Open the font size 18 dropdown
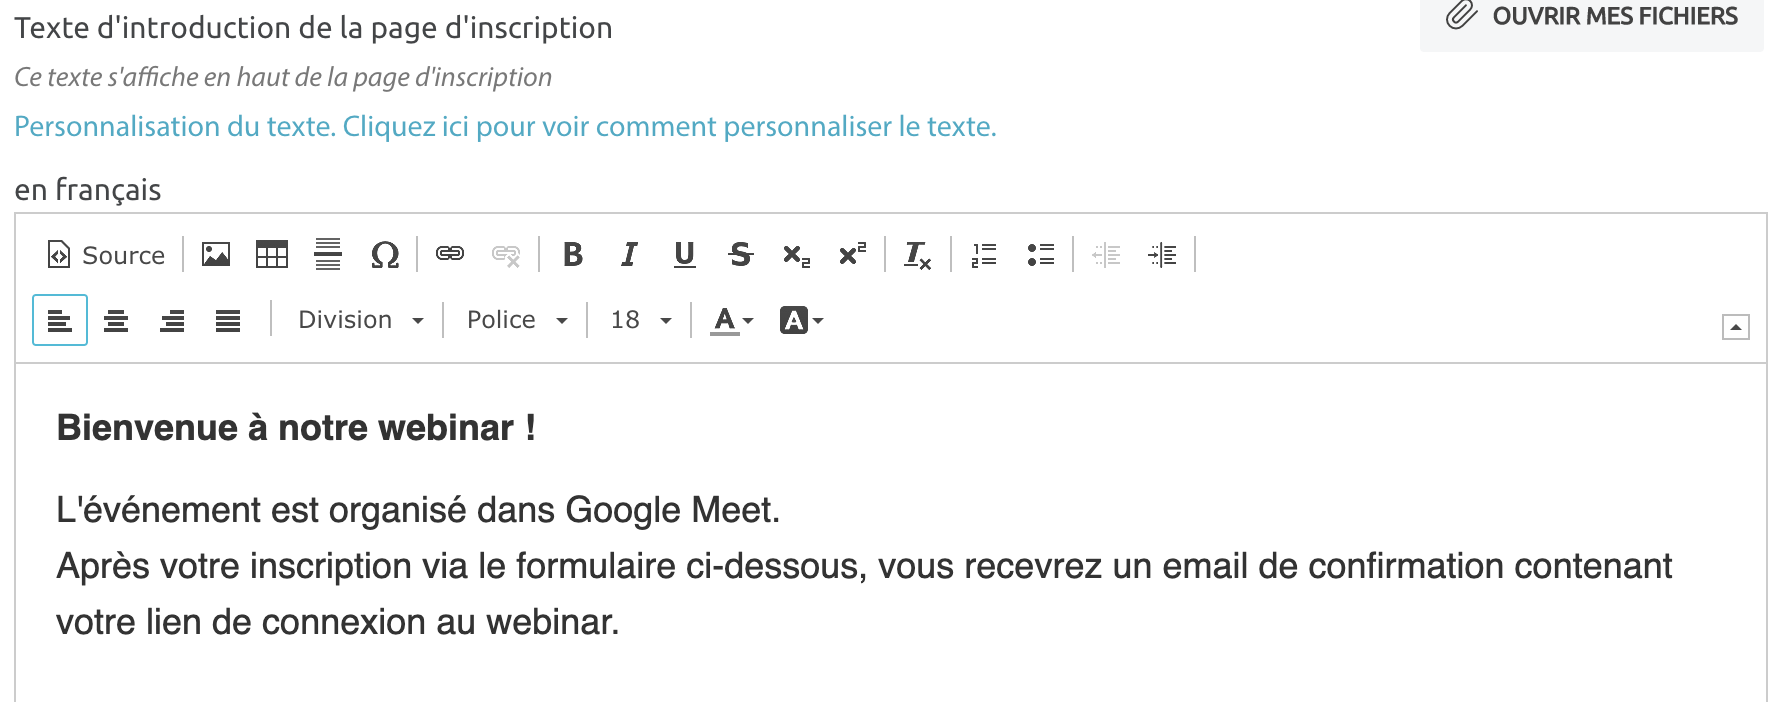1780x702 pixels. [x=641, y=320]
